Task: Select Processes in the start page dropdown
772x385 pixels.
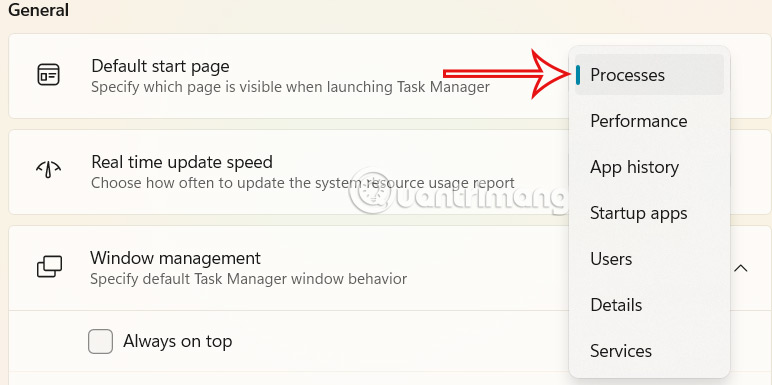Action: (649, 75)
